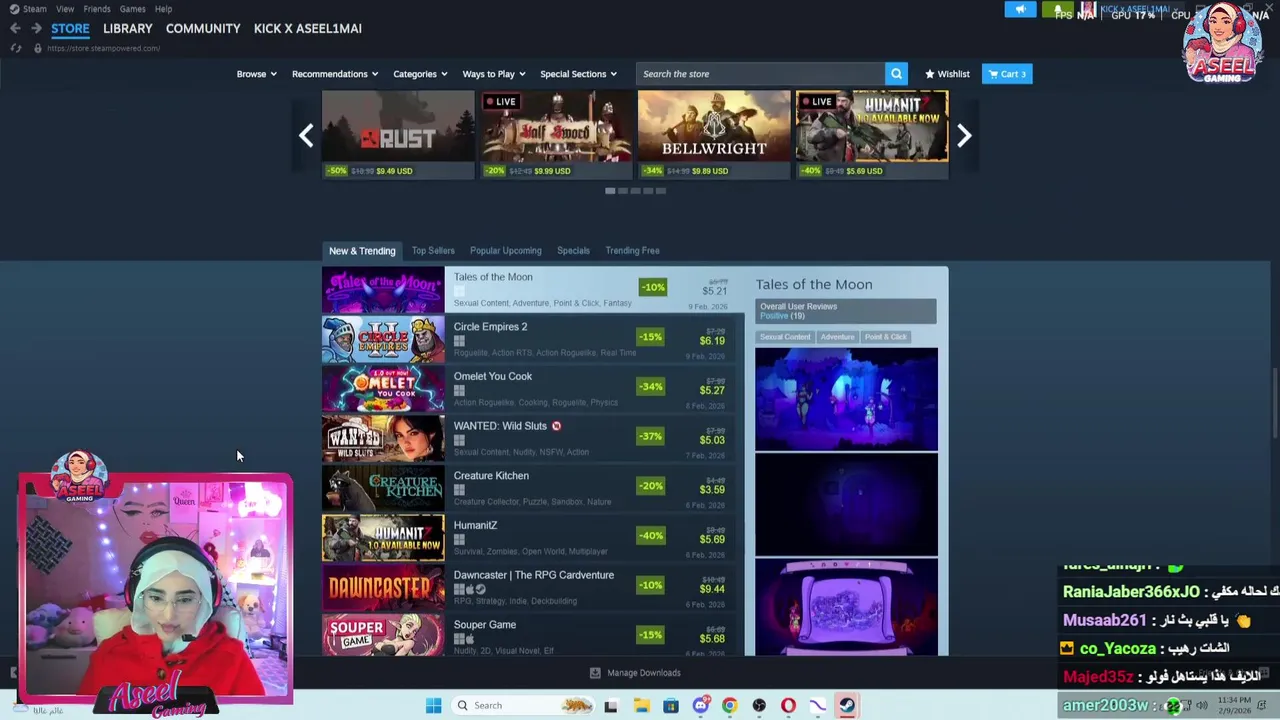Expand Recommendations dropdown
The width and height of the screenshot is (1280, 720).
tap(335, 74)
